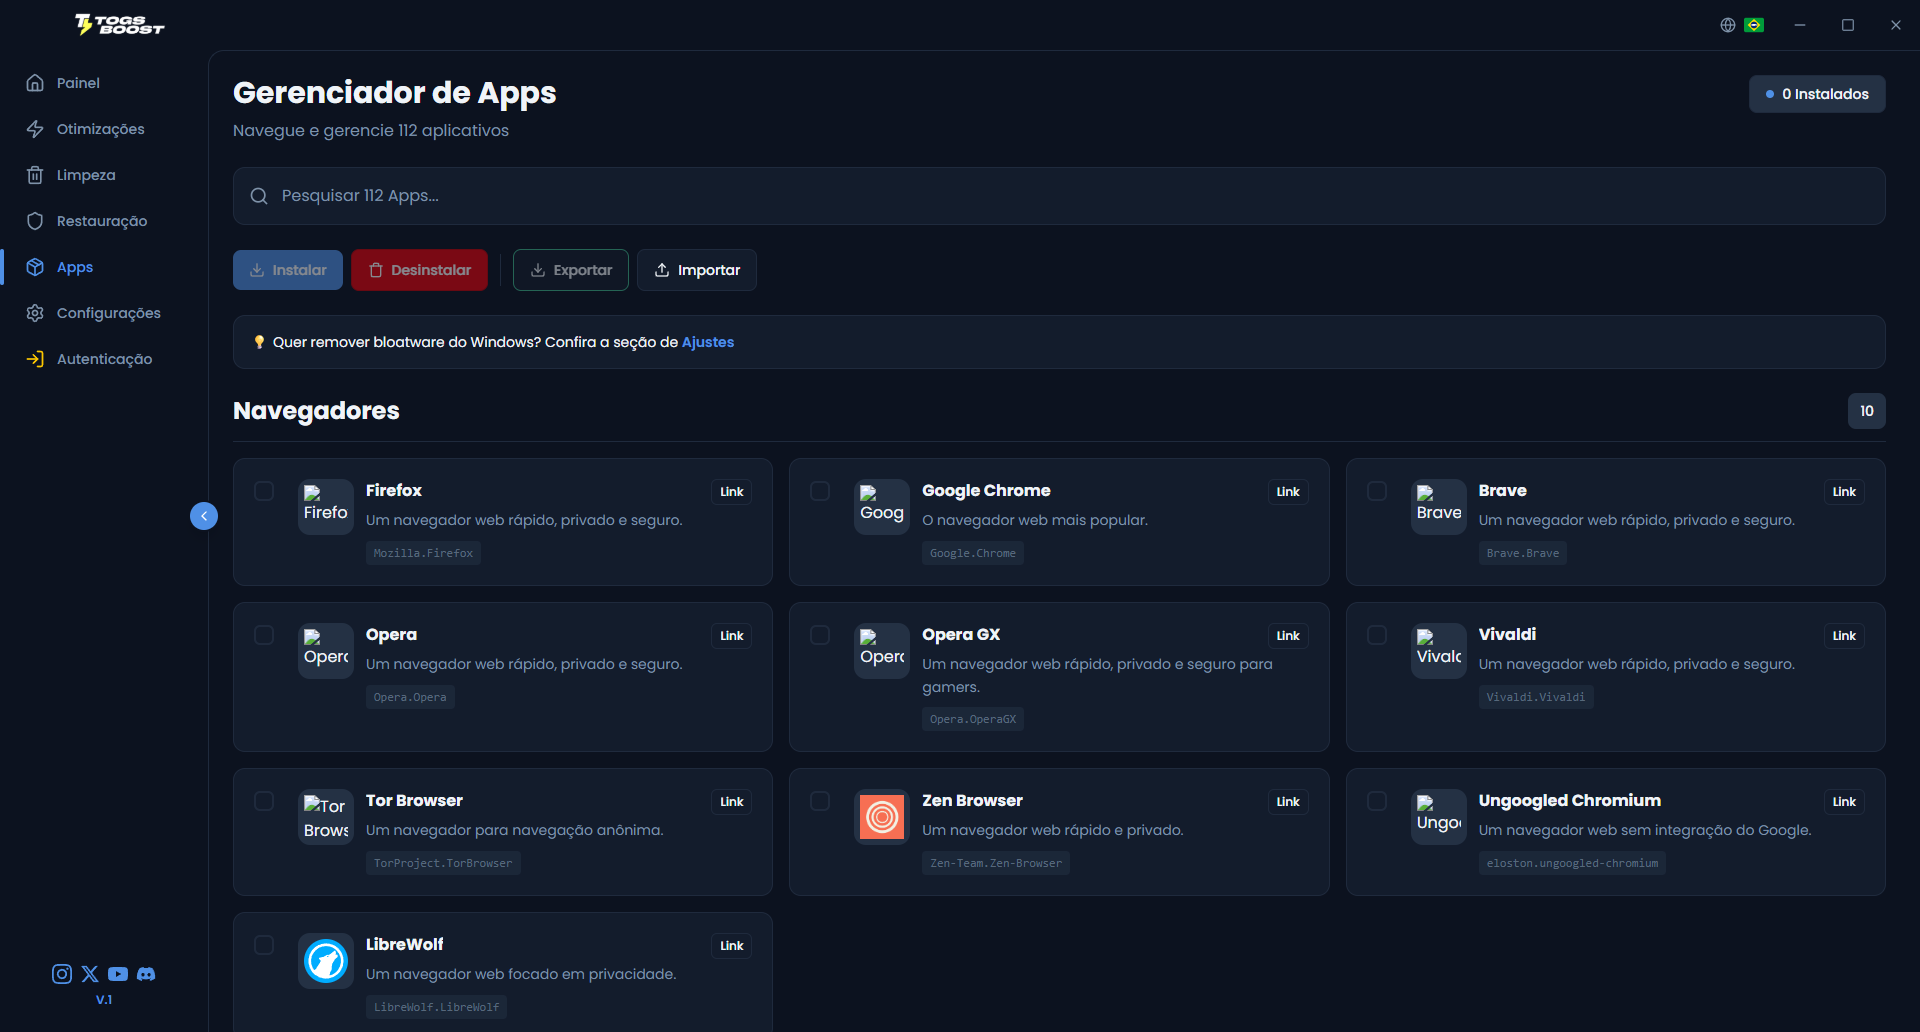Click the Zen-Team.Zen-Browser package tag
The height and width of the screenshot is (1032, 1920).
pos(995,863)
